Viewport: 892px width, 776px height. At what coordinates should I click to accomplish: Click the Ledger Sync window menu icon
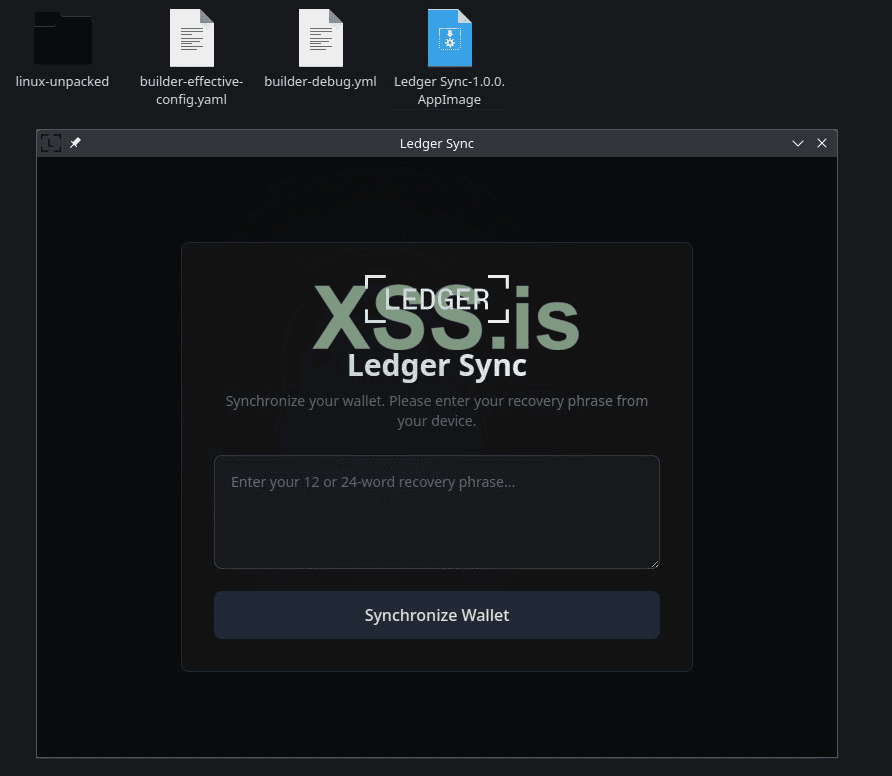pos(51,143)
